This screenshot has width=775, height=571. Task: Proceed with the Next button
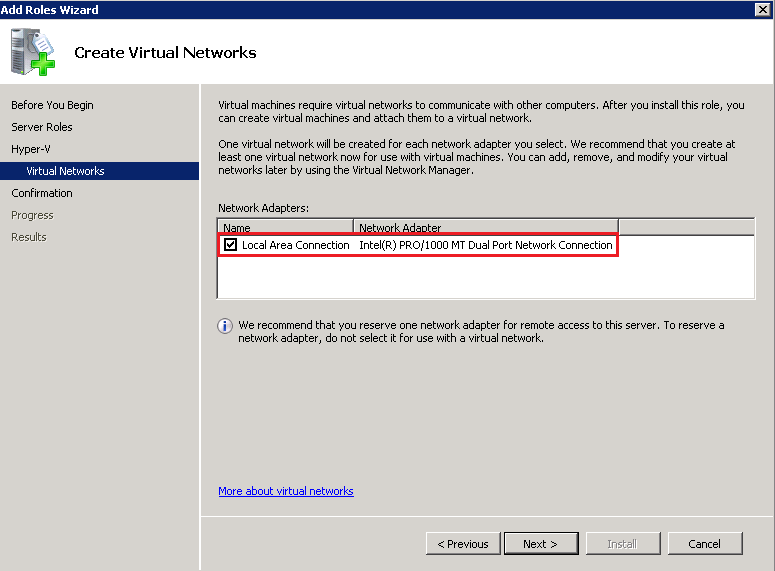(x=539, y=544)
